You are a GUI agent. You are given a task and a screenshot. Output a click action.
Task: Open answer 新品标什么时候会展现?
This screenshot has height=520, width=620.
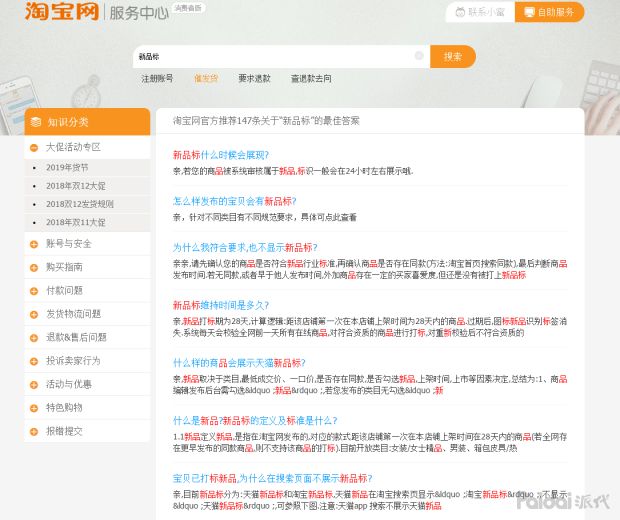[x=221, y=155]
